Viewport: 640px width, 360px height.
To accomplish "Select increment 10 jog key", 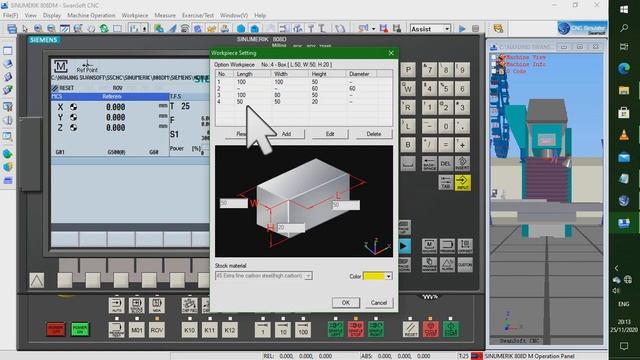I will [x=282, y=329].
